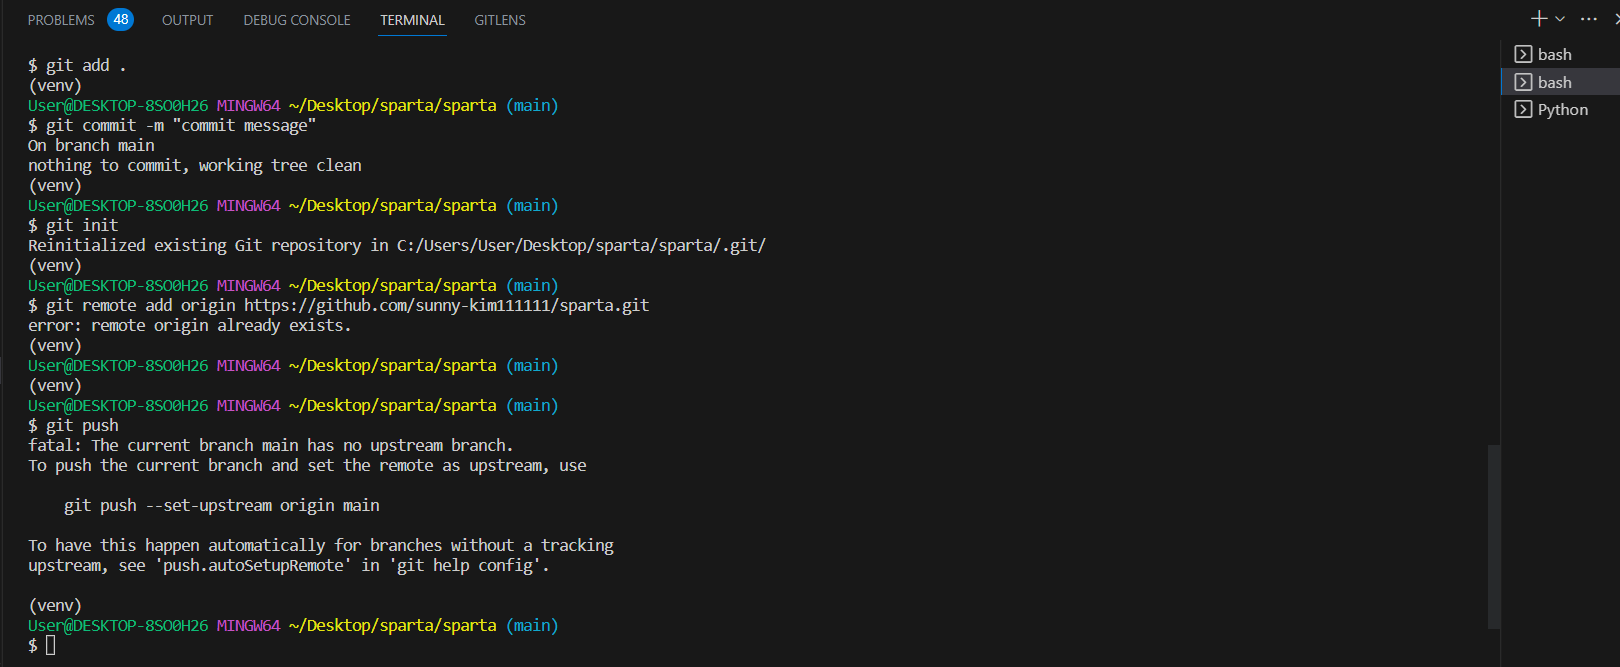Image resolution: width=1620 pixels, height=667 pixels.
Task: Switch to the GITLENS tab
Action: coord(500,20)
